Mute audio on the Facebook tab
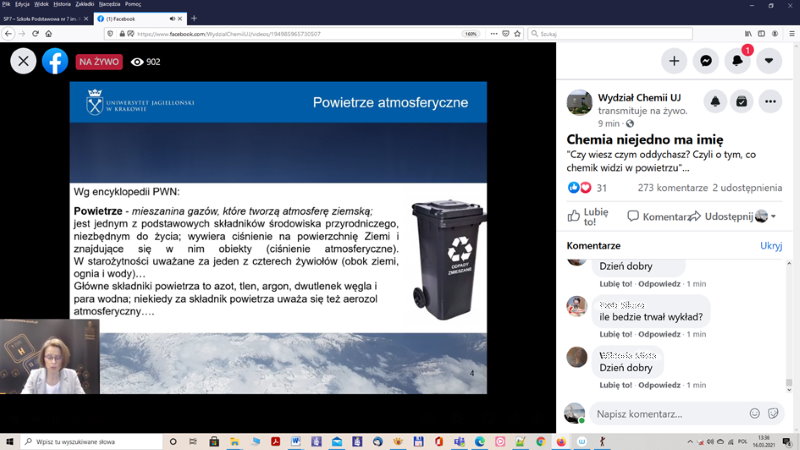The height and width of the screenshot is (450, 800). coord(172,19)
